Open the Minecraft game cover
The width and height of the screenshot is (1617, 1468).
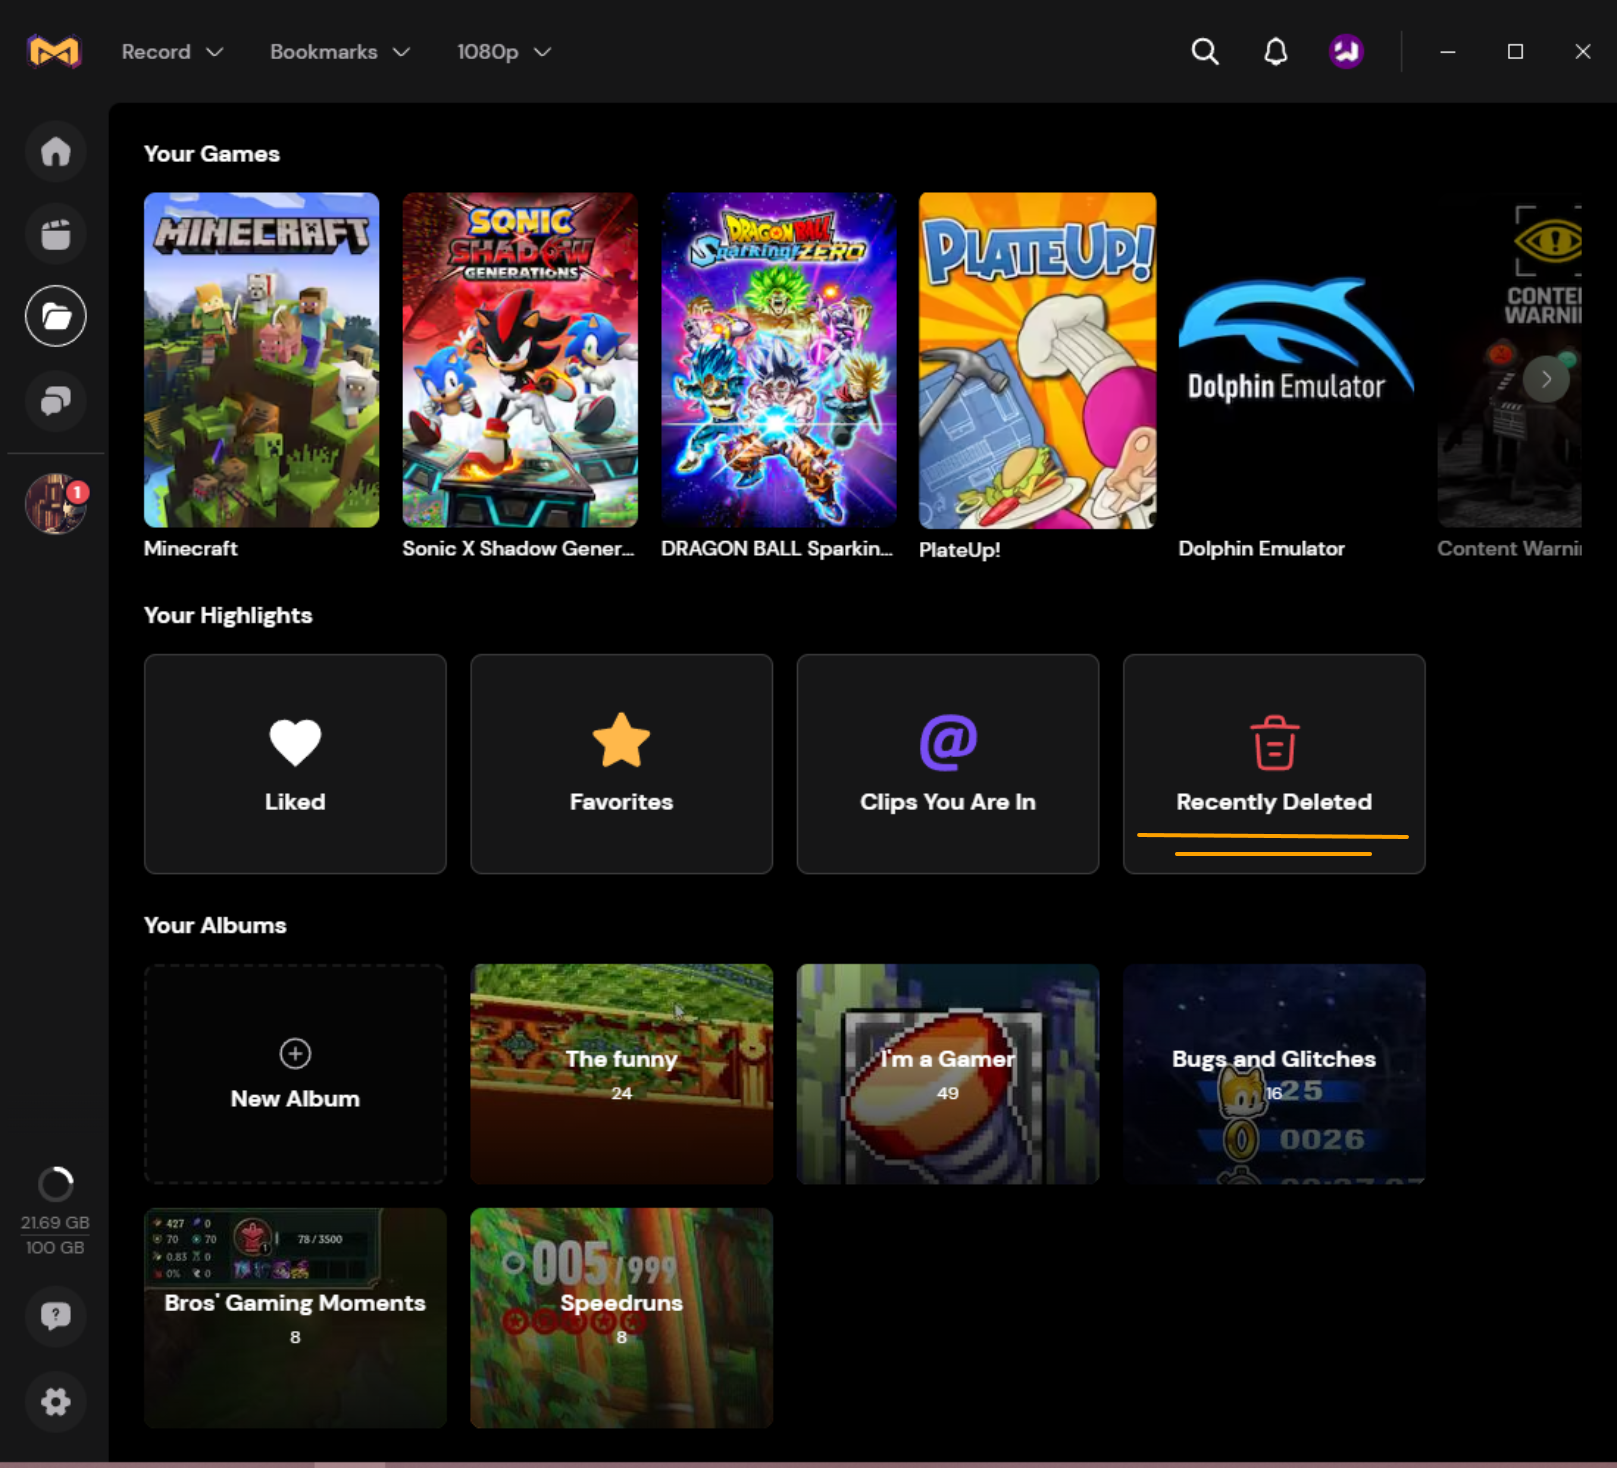pyautogui.click(x=262, y=360)
